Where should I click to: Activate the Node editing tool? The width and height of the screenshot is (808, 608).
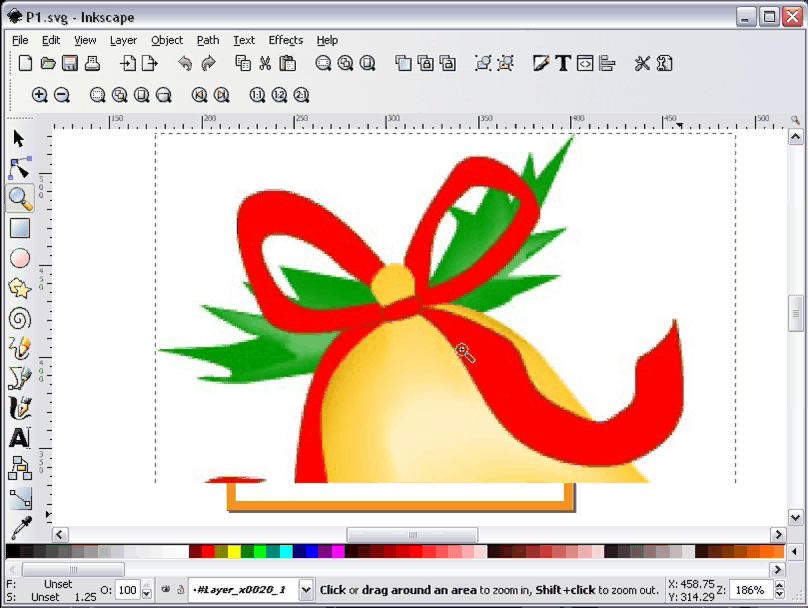coord(19,168)
